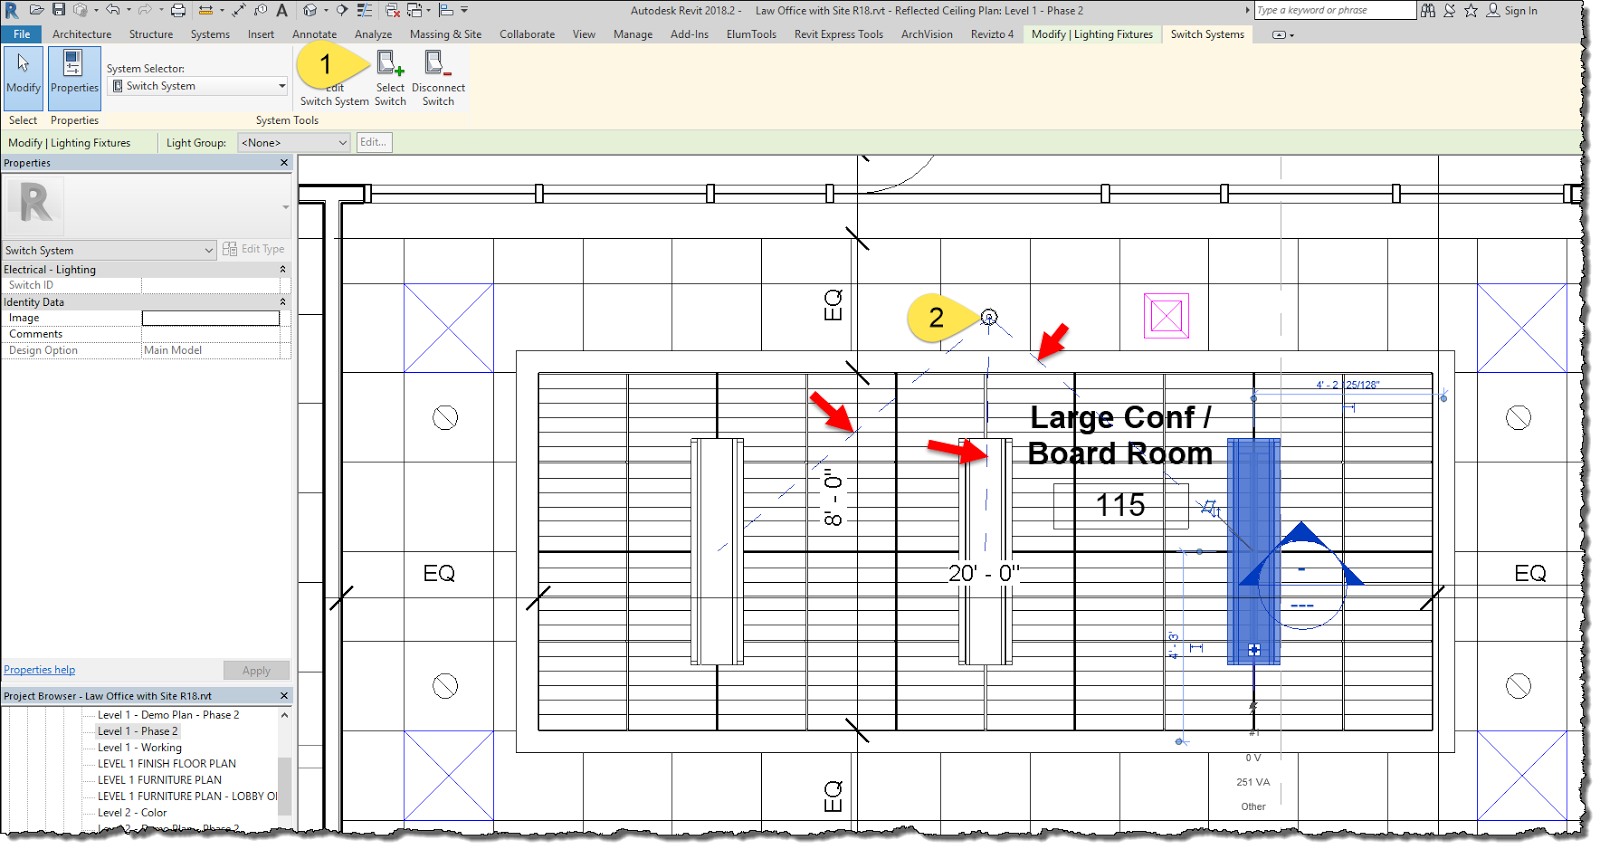Open the ribbon display mode dropdown arrow

point(1292,35)
